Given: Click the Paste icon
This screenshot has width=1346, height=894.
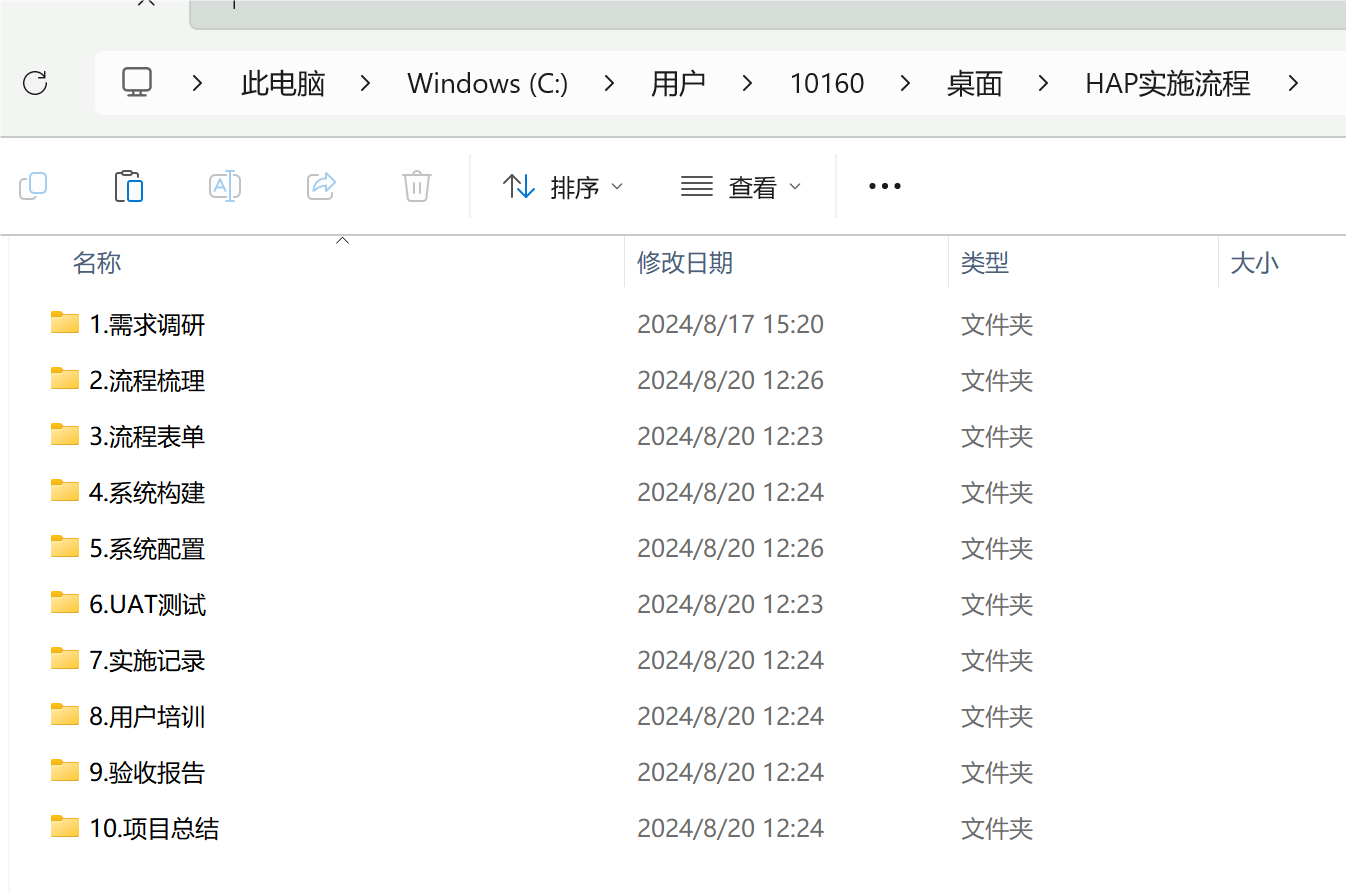Looking at the screenshot, I should click(129, 186).
